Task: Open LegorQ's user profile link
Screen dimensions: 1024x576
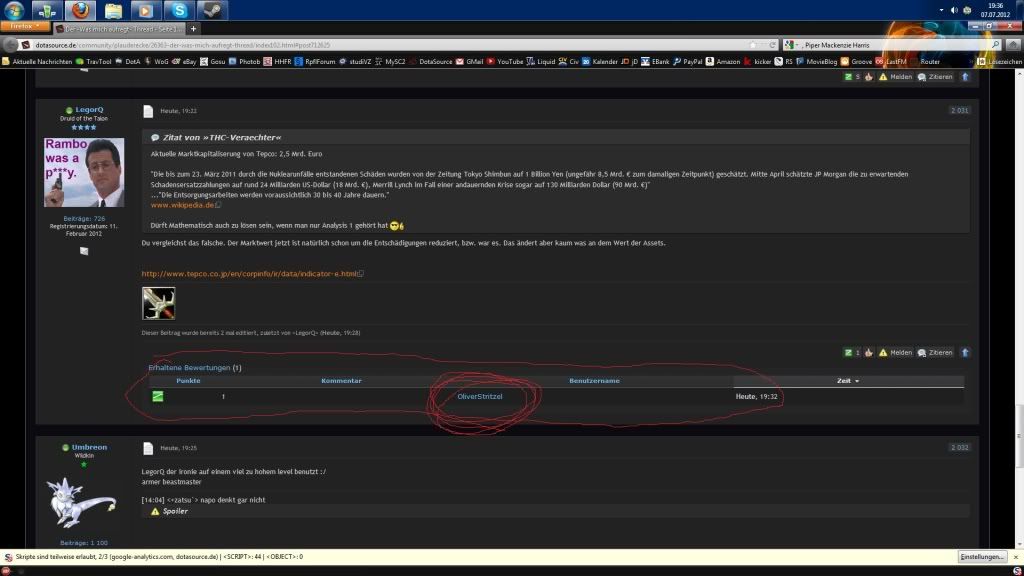Action: [89, 110]
